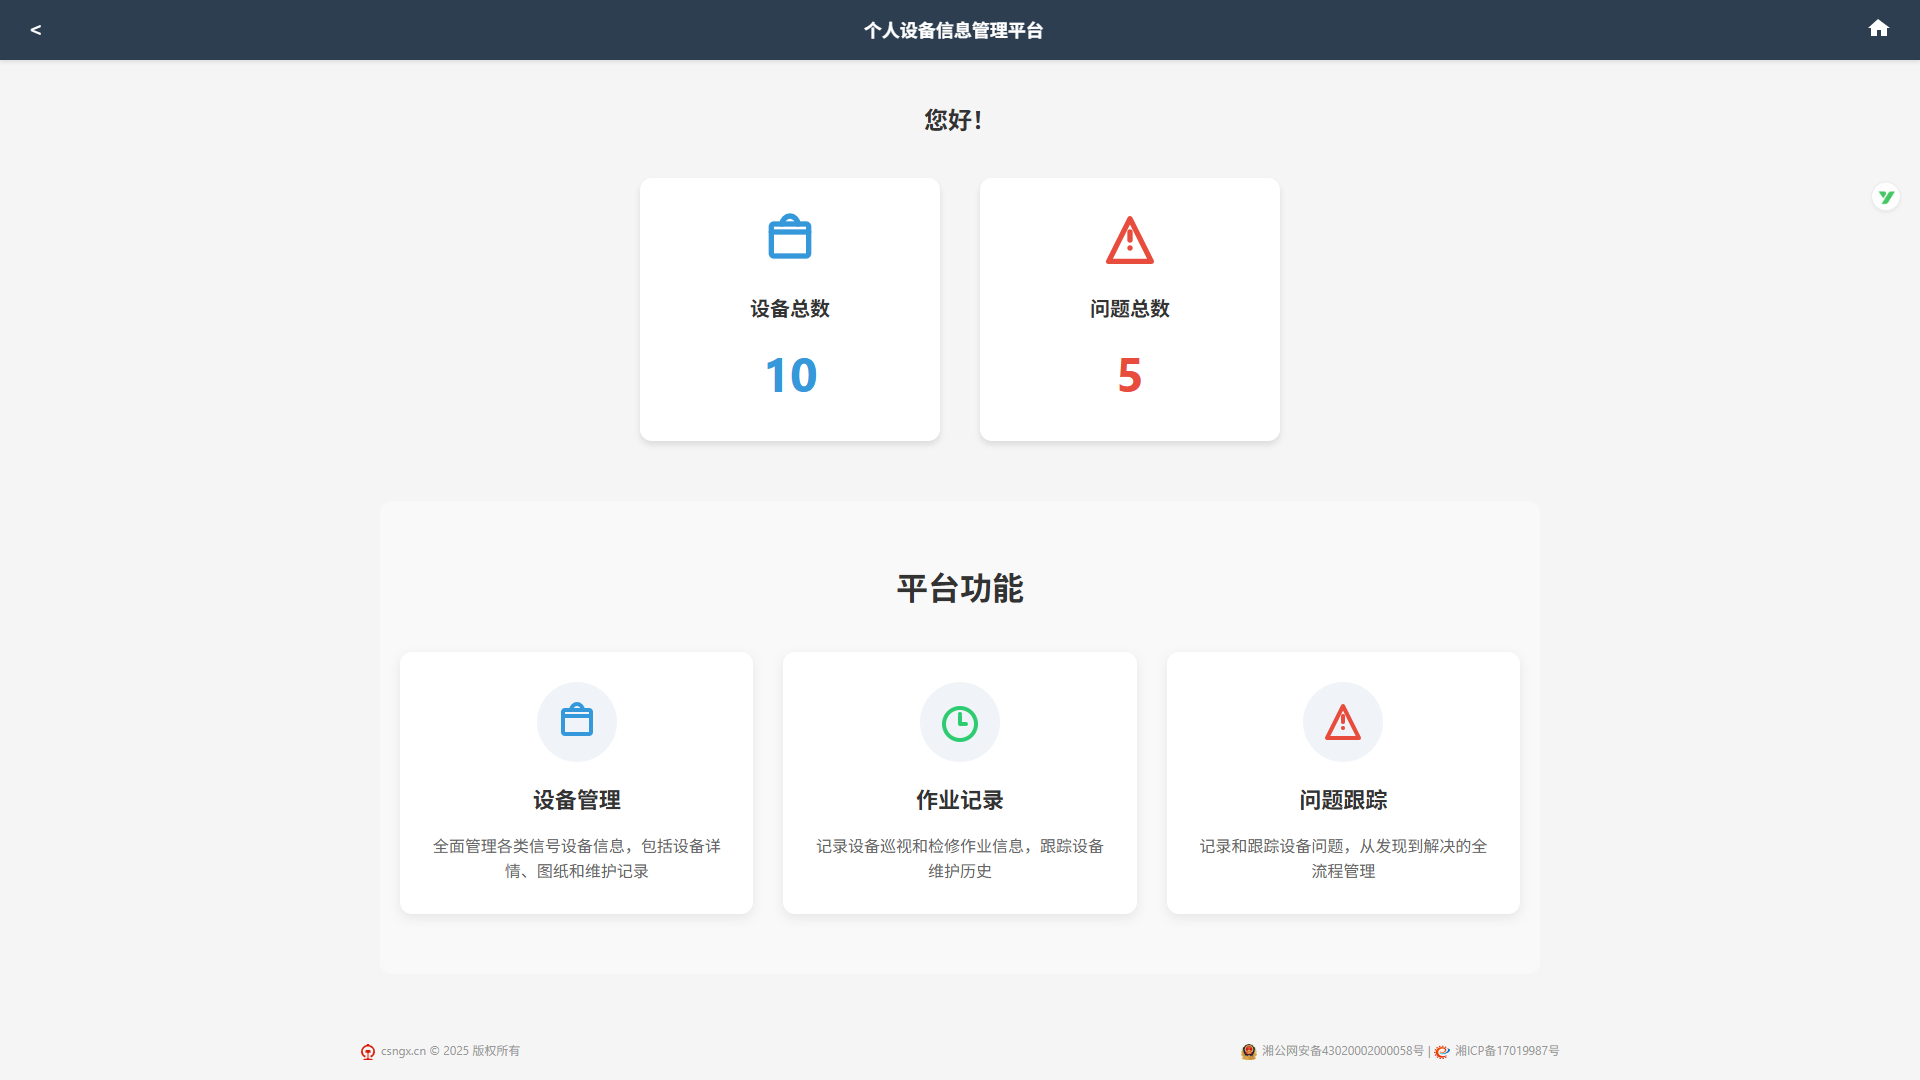Click the police badge emblem in the footer
This screenshot has height=1080, width=1920.
click(x=1247, y=1051)
